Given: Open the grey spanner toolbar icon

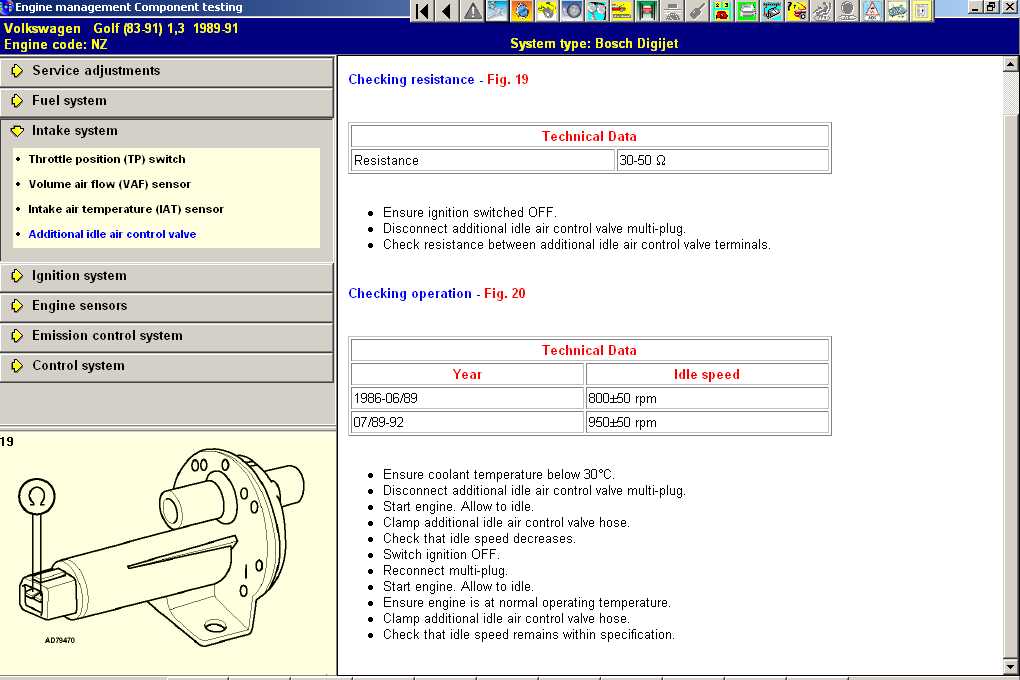Looking at the screenshot, I should 697,10.
